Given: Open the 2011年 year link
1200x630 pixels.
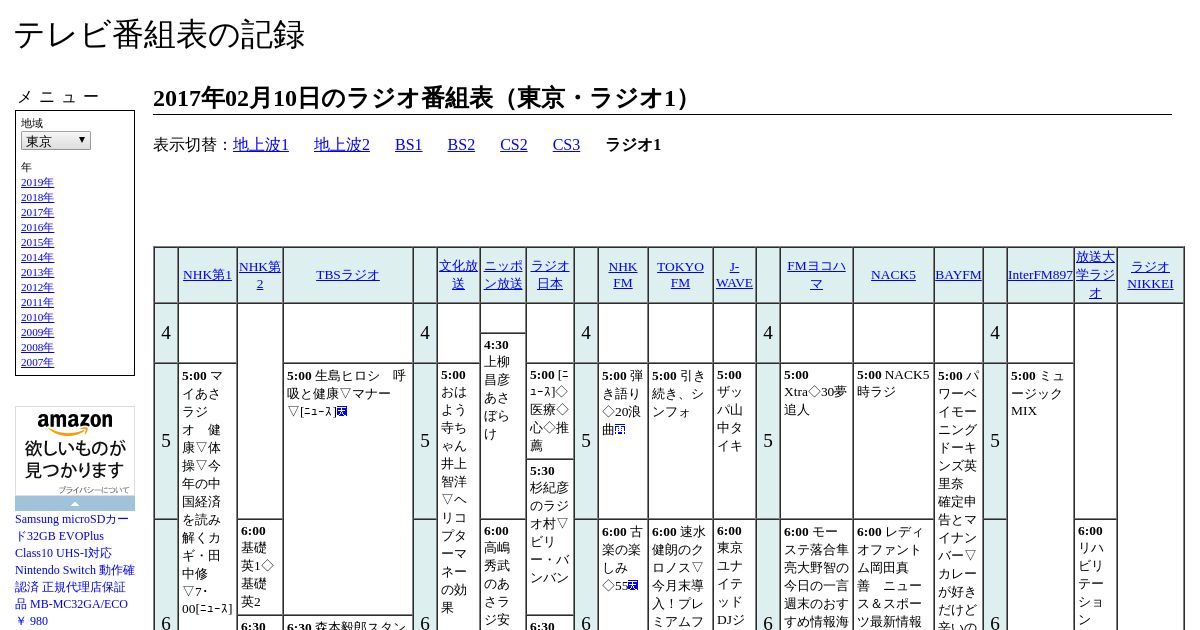Looking at the screenshot, I should tap(37, 302).
